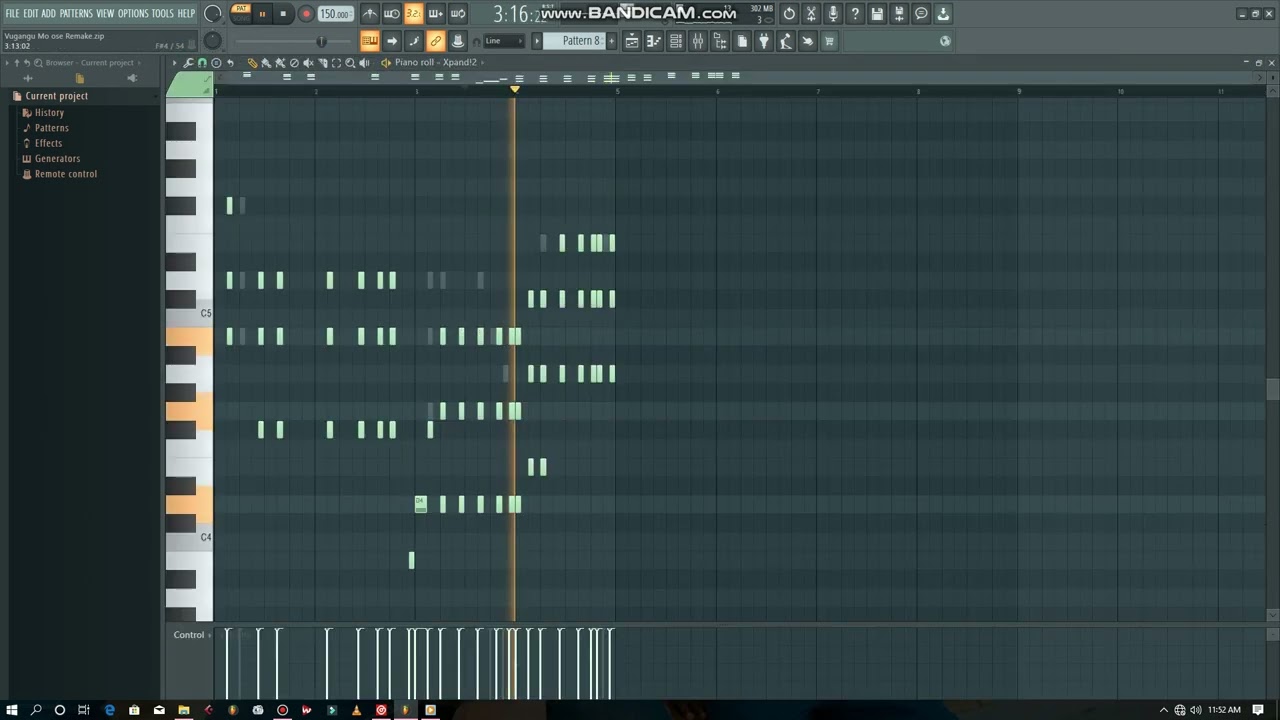Stop playback with the square button
The width and height of the screenshot is (1280, 720).
coord(283,14)
